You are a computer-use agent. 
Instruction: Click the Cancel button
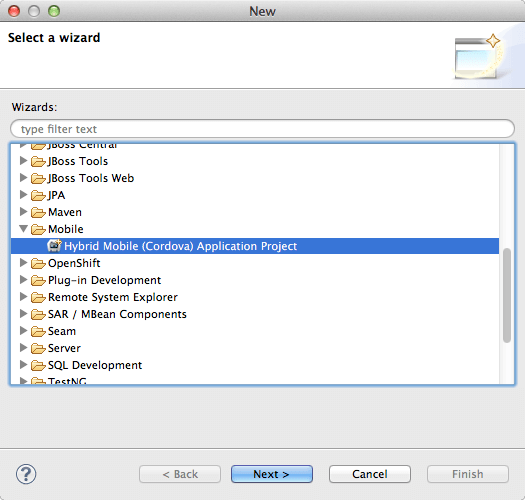click(370, 474)
